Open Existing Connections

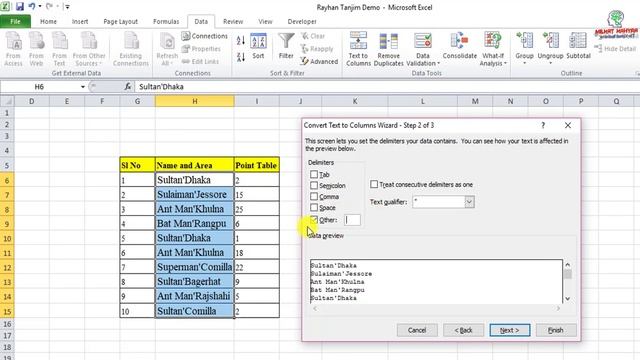pos(131,49)
